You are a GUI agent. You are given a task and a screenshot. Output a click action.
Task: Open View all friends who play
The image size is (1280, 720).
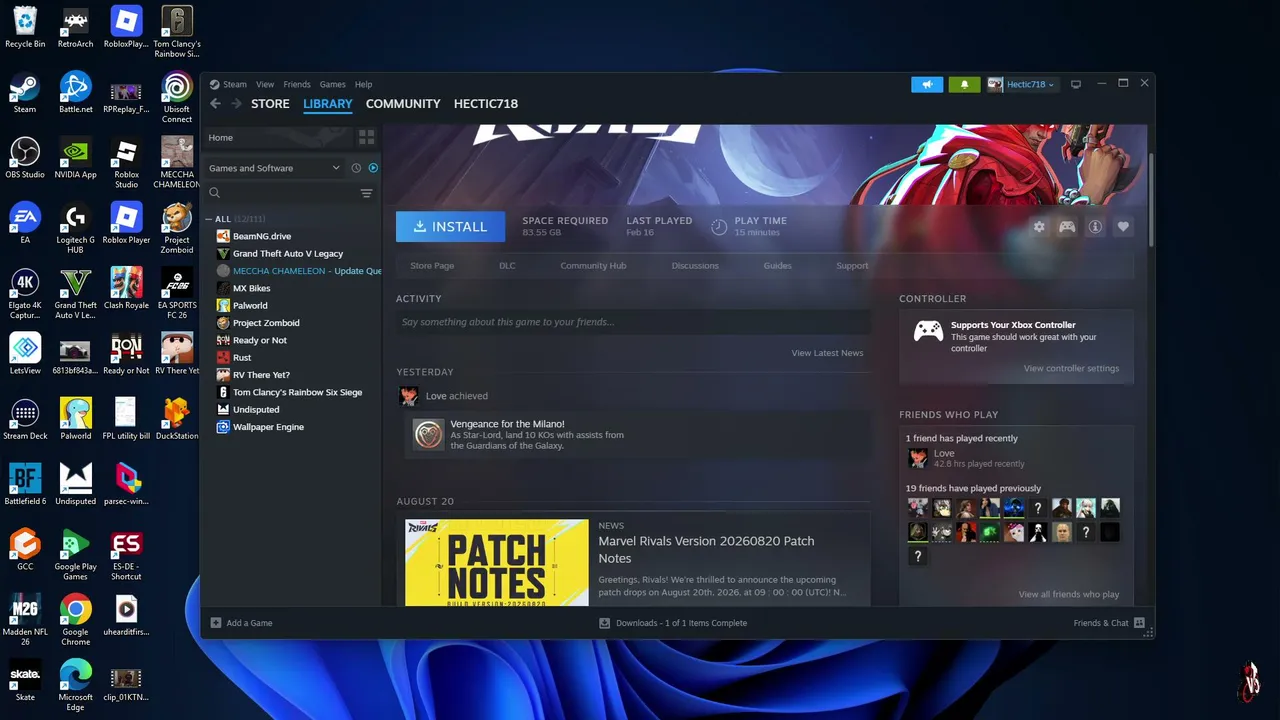click(1069, 595)
